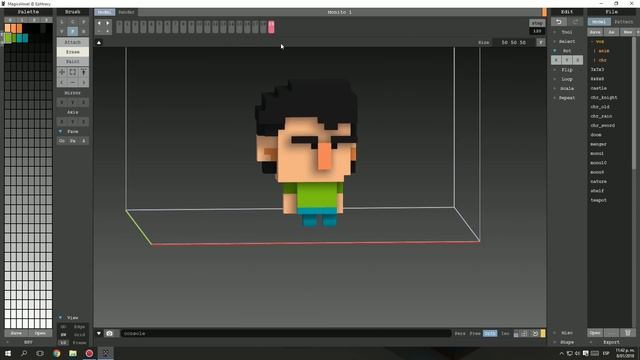Click the undo arrow in Edit panel
This screenshot has width=640, height=360.
pyautogui.click(x=559, y=22)
